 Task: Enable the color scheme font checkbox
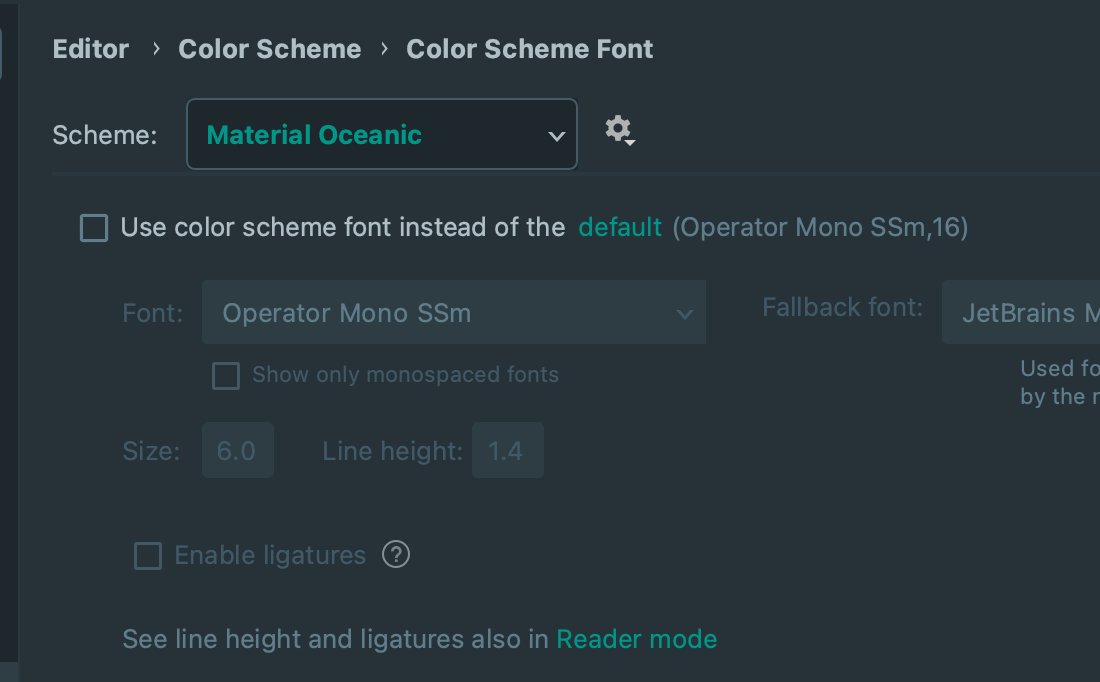pyautogui.click(x=93, y=228)
